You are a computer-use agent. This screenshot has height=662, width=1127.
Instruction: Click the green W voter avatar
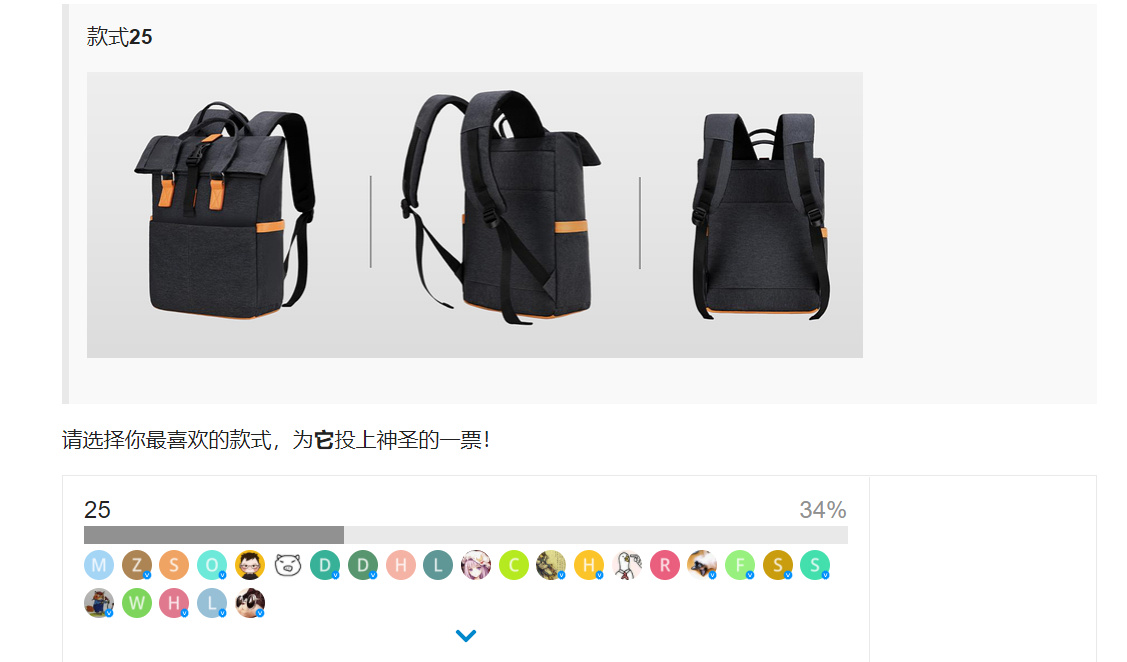[137, 602]
